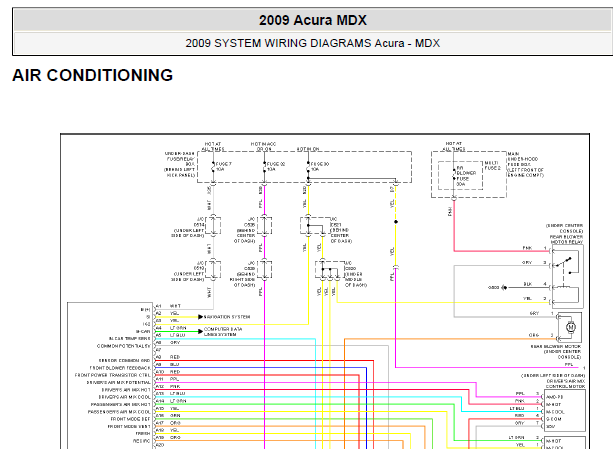This screenshot has width=613, height=449.
Task: Click the 'A11 PPL' connector pin
Action: coord(167,379)
